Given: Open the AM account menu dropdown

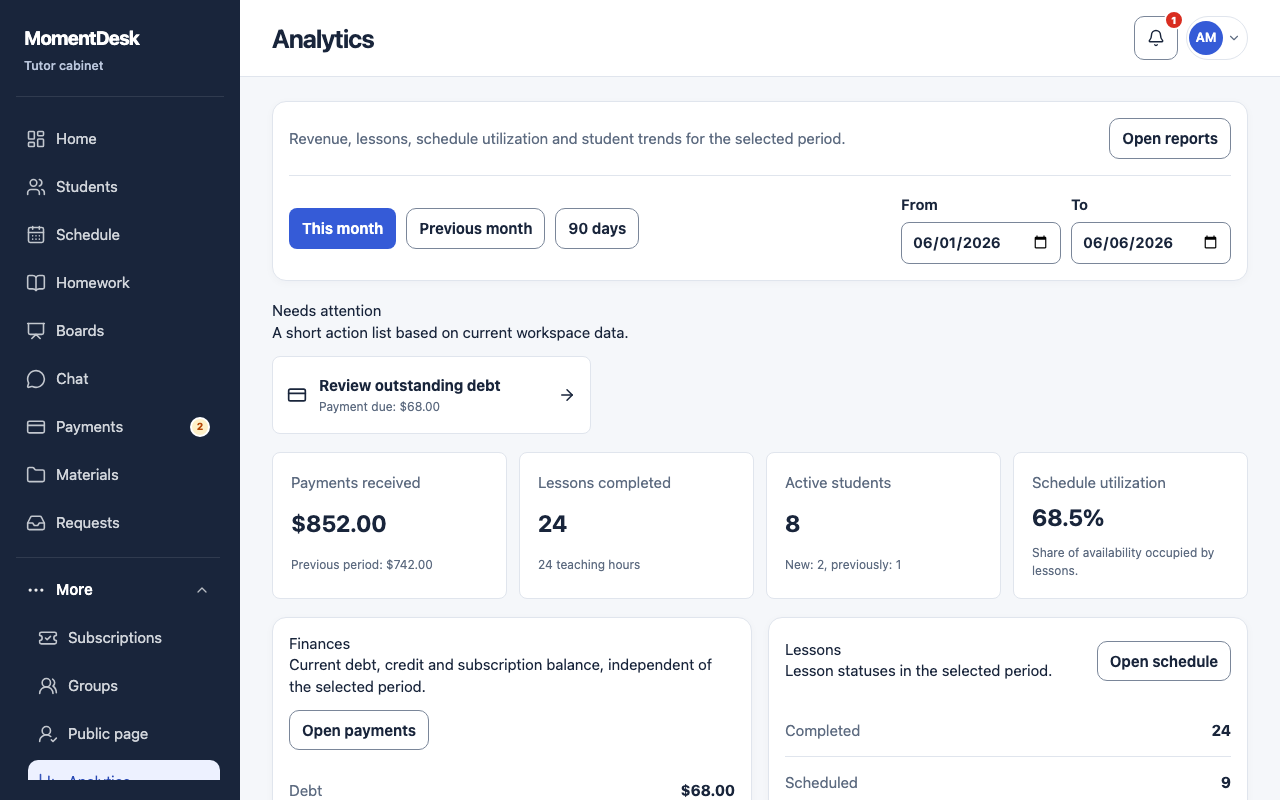Looking at the screenshot, I should click(x=1217, y=38).
